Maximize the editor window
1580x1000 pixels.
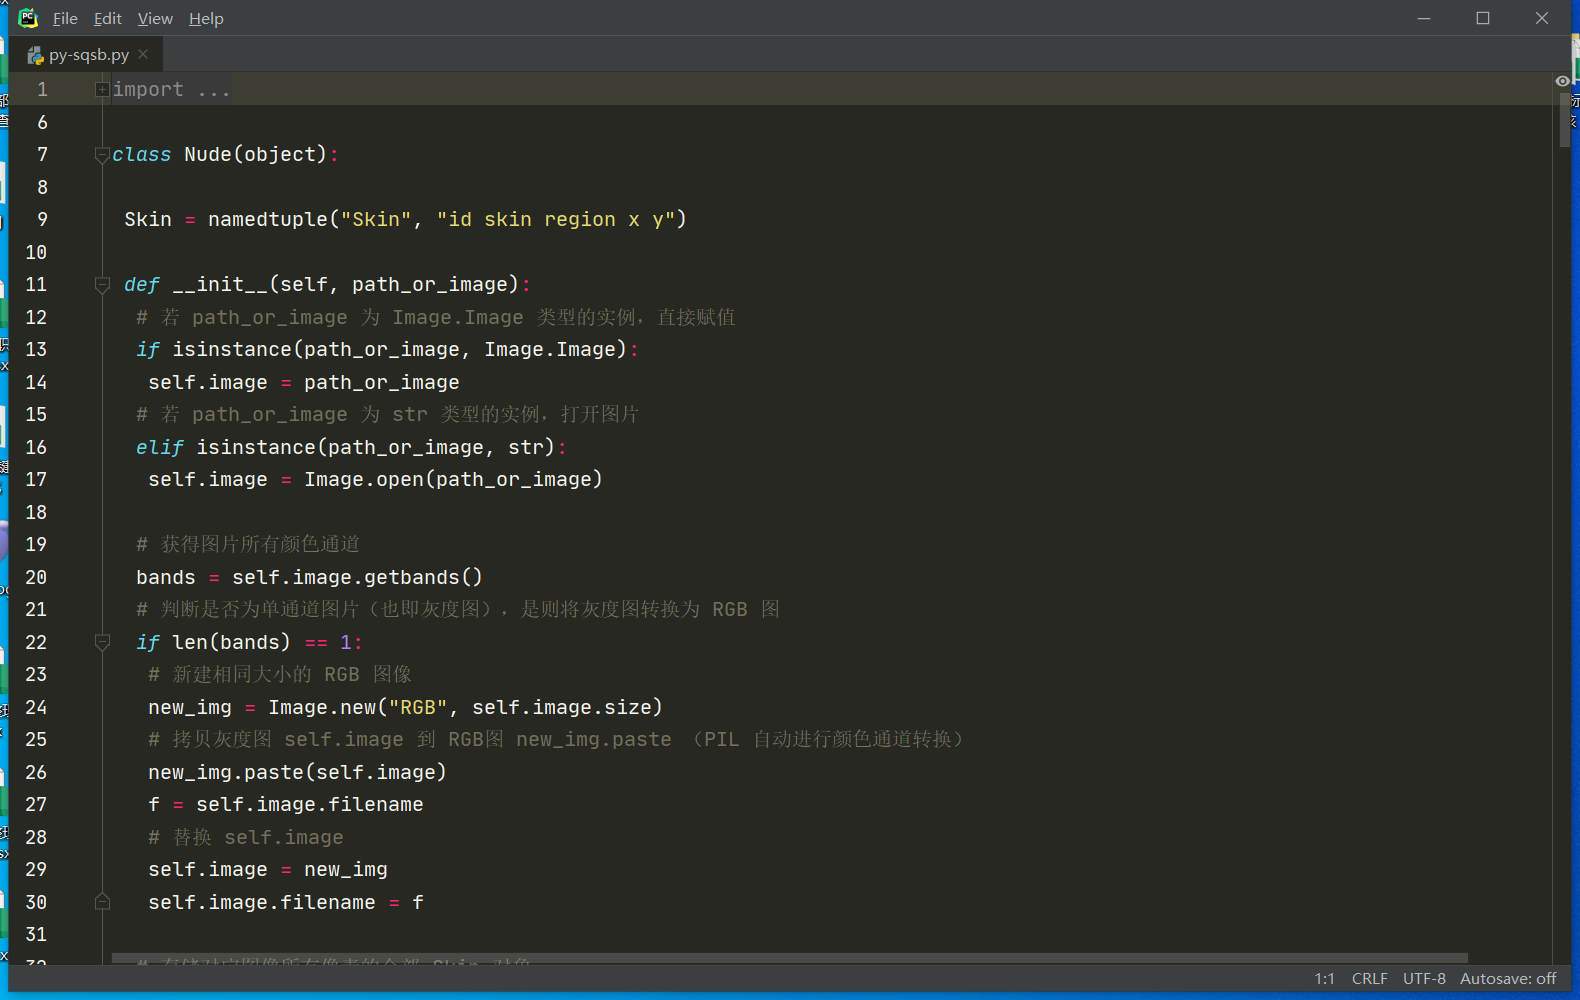tap(1483, 18)
